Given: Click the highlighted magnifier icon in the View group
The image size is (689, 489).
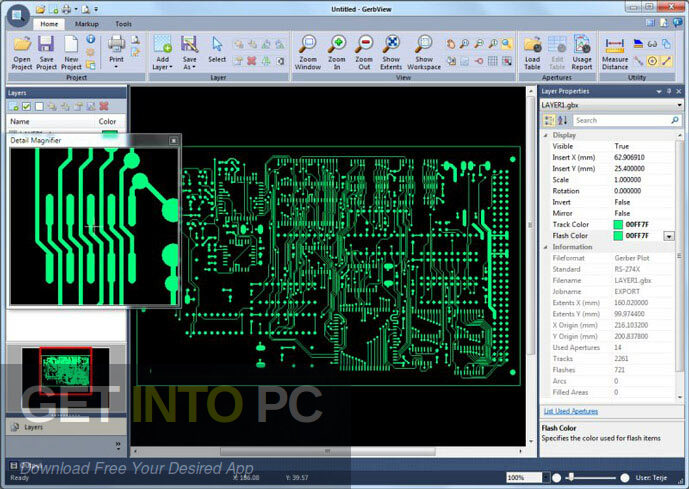Looking at the screenshot, I should pyautogui.click(x=507, y=43).
